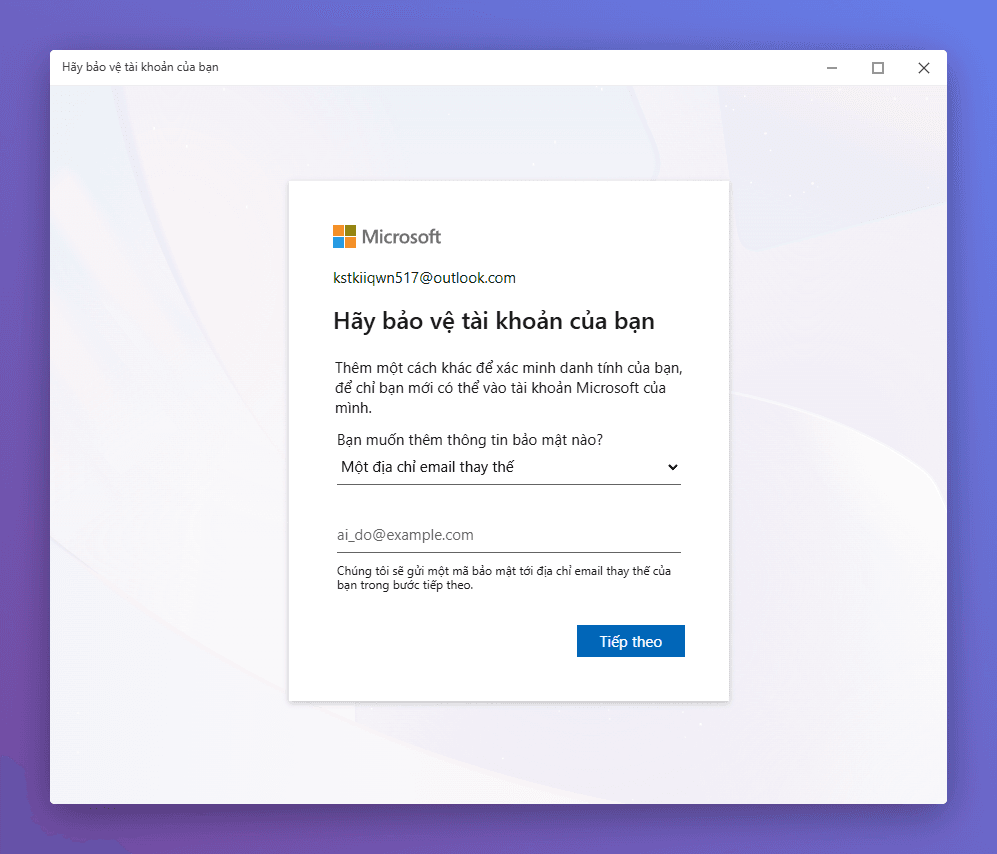Click the ai_do@example.com placeholder text
The height and width of the screenshot is (854, 997).
tap(405, 534)
